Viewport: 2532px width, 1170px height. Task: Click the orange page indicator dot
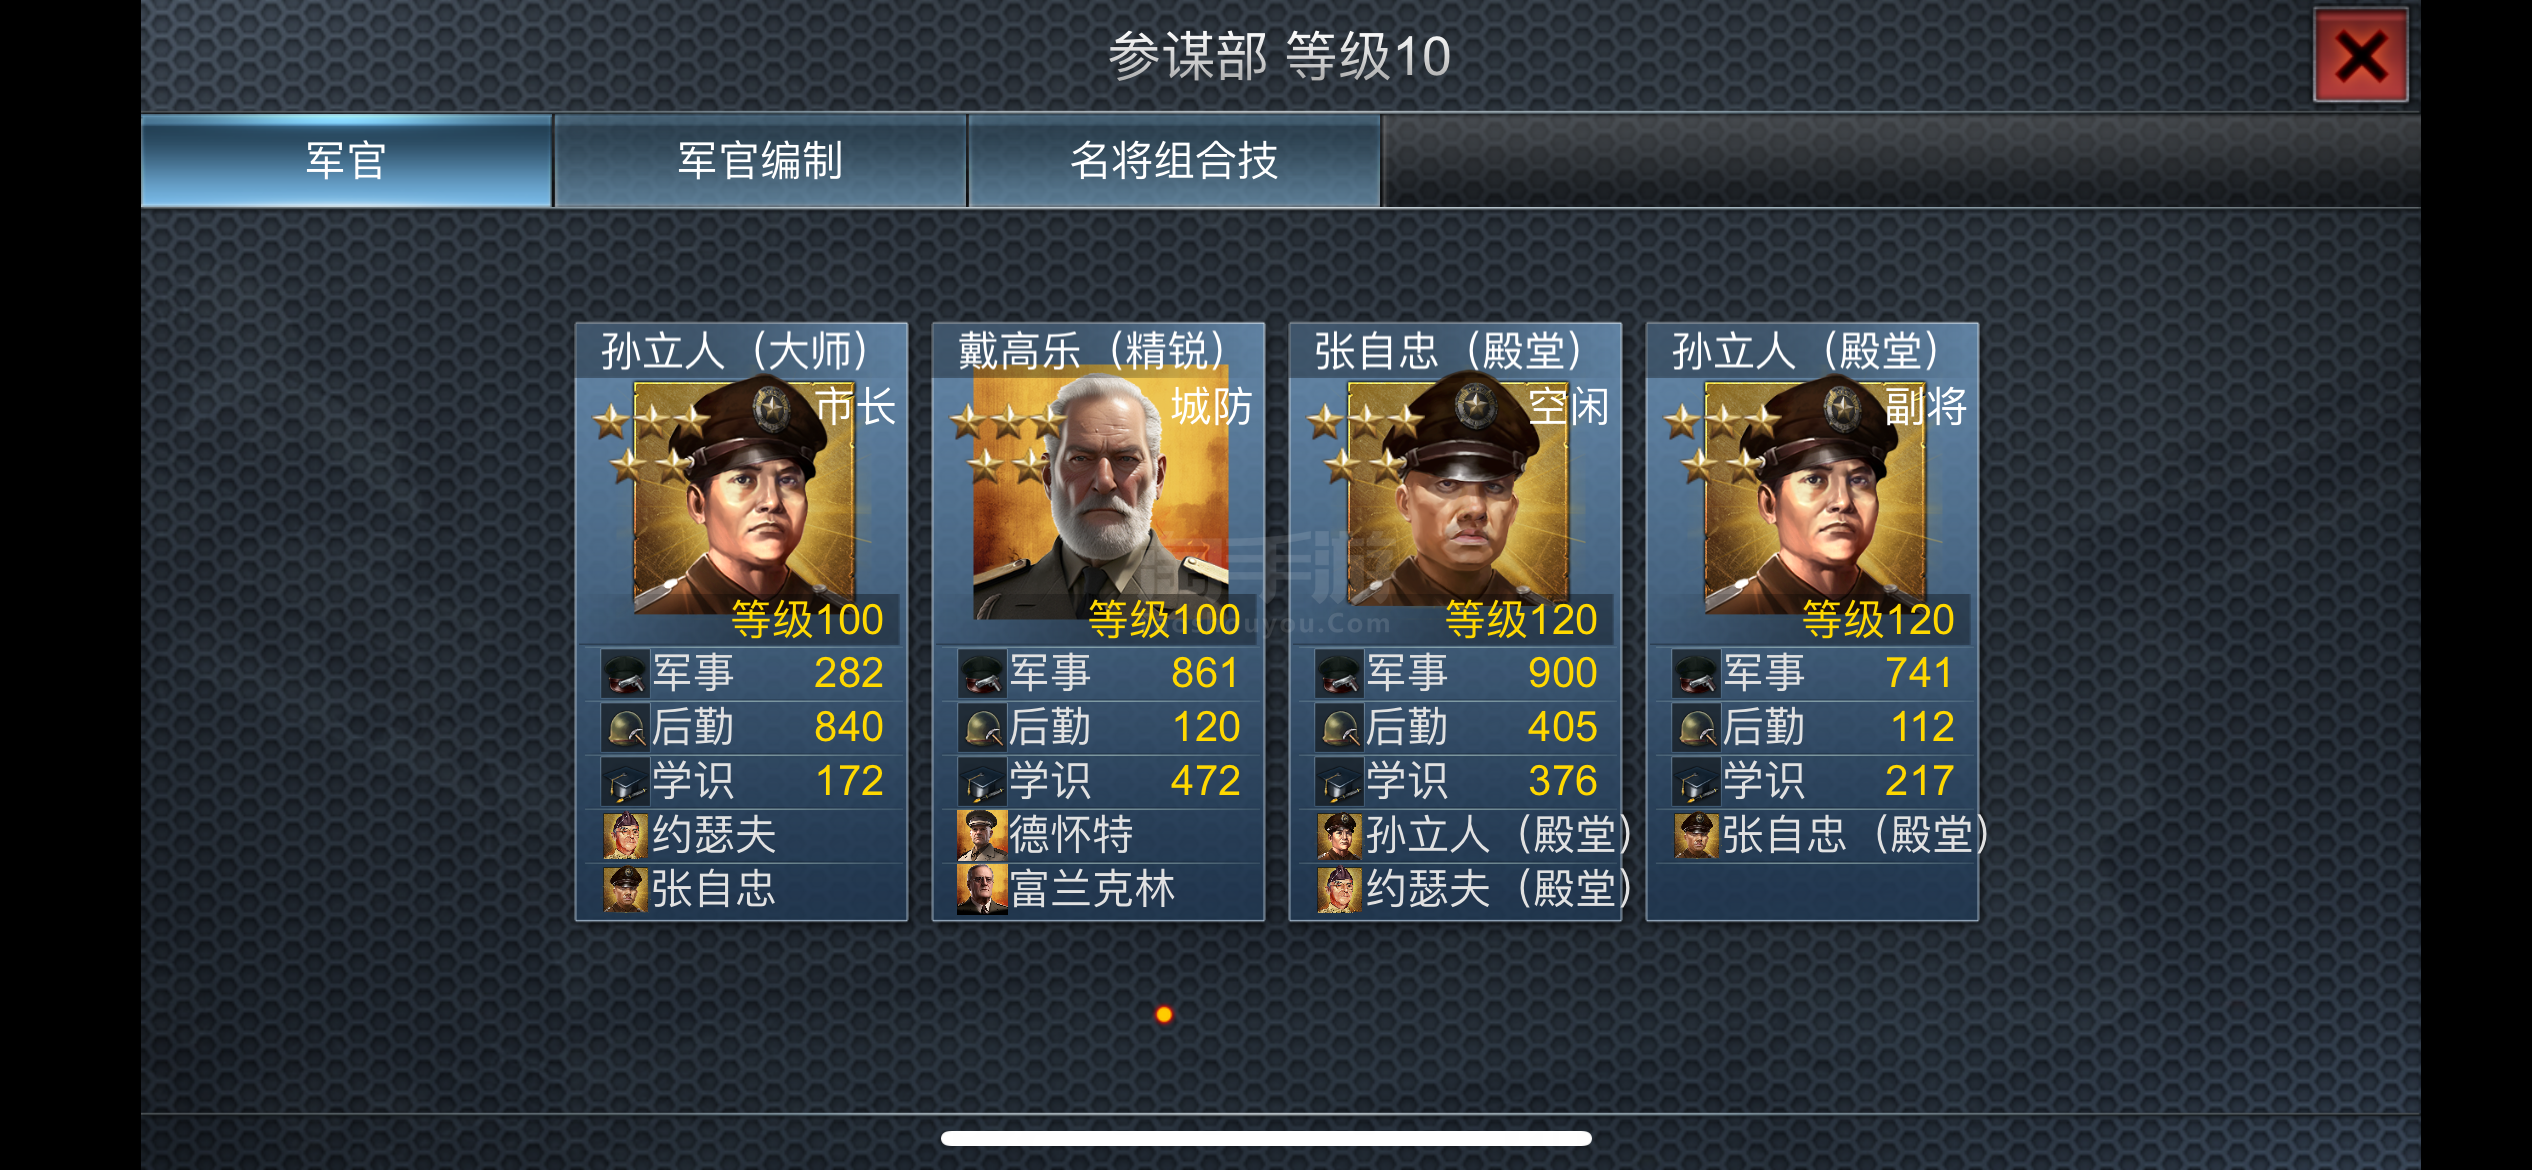click(1164, 1014)
